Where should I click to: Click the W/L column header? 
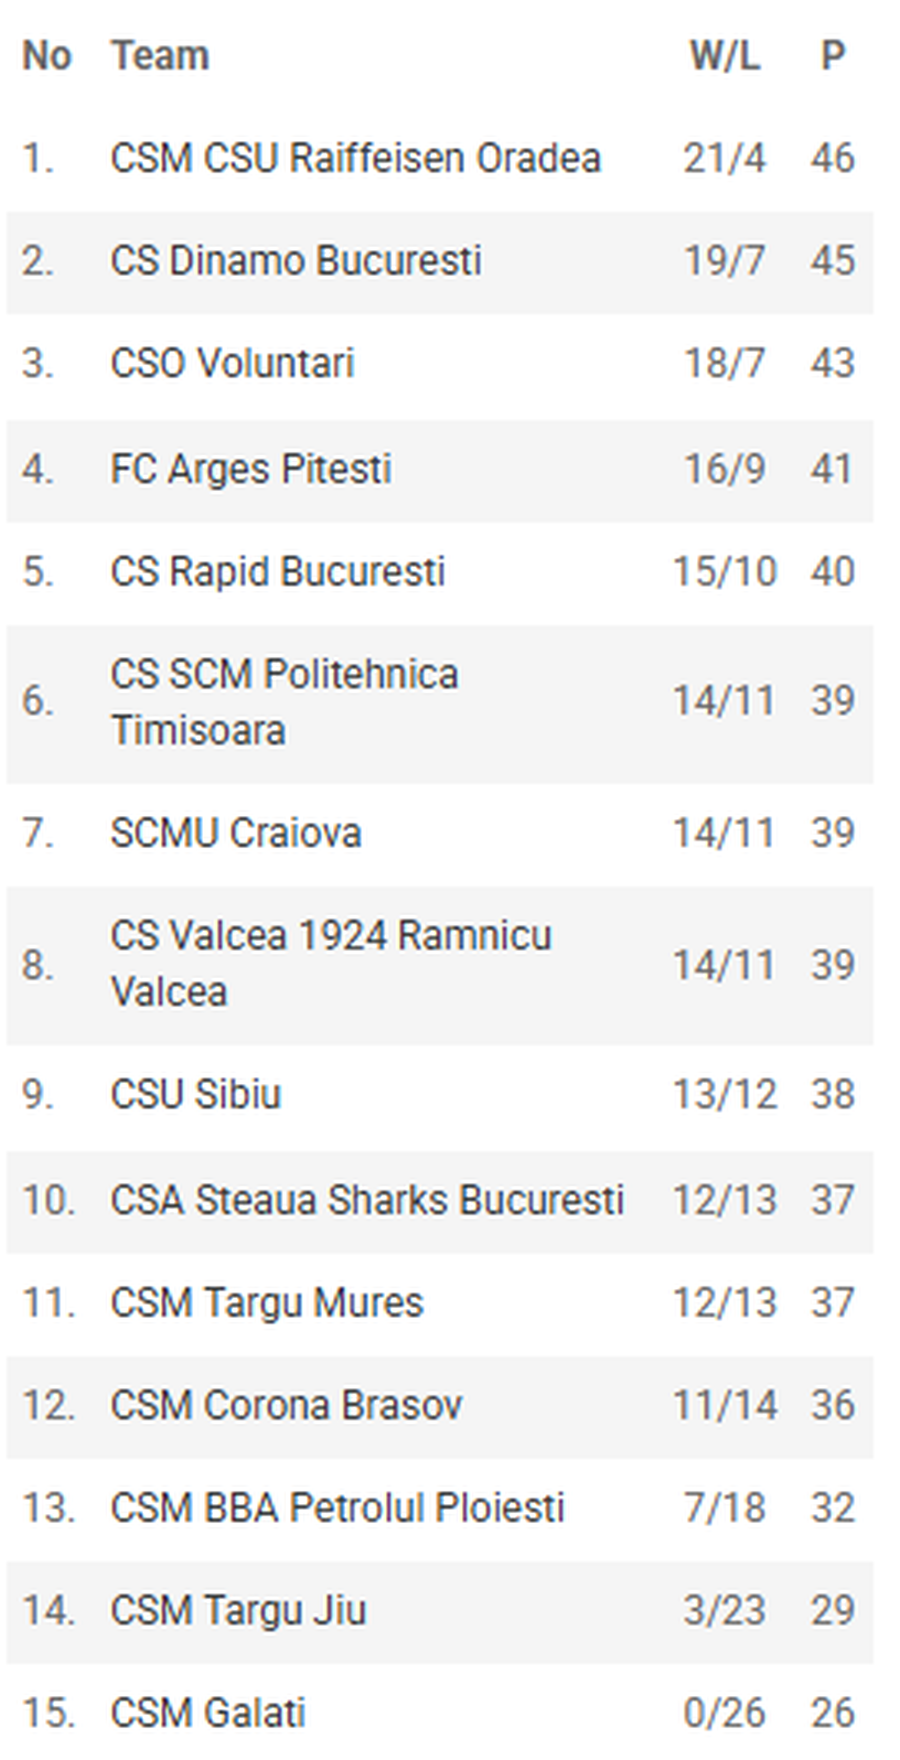coord(724,56)
